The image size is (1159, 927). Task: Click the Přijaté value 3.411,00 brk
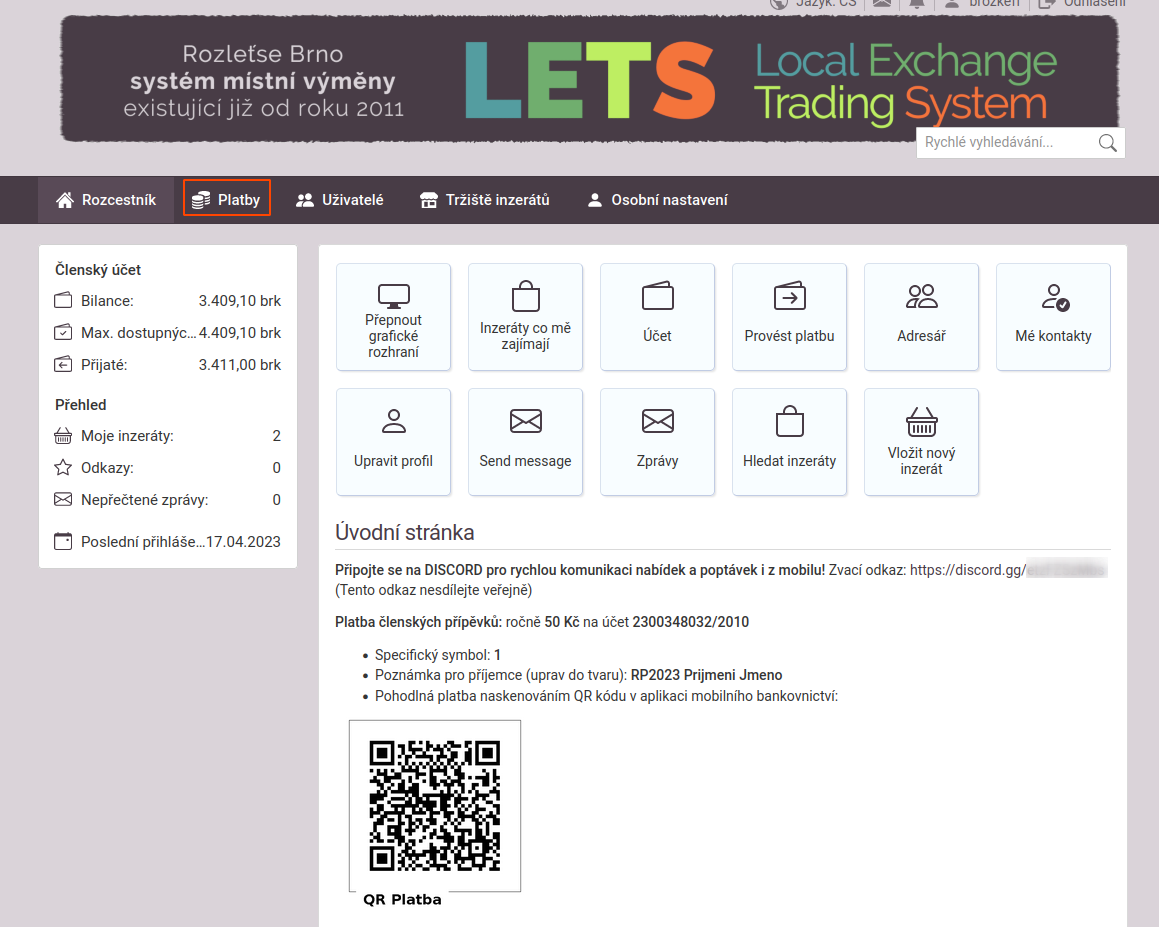pyautogui.click(x=239, y=364)
